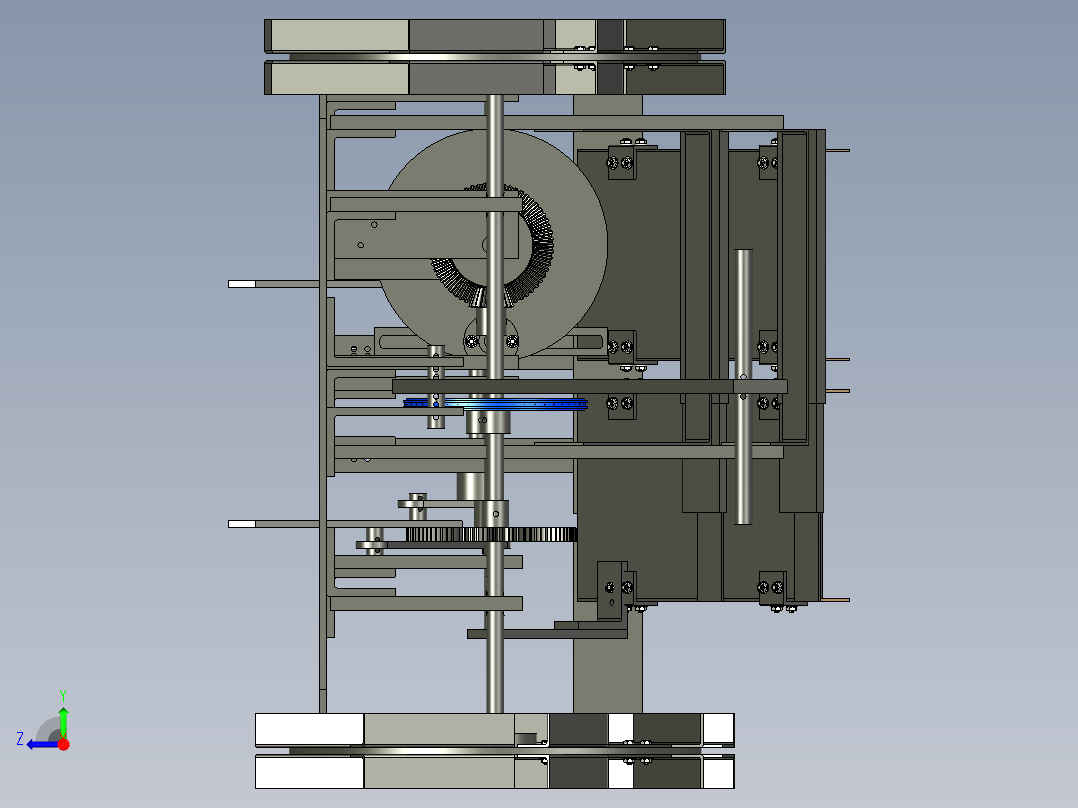This screenshot has height=808, width=1078.
Task: Select the thin vertical plate on the left frame
Action: [x=323, y=404]
